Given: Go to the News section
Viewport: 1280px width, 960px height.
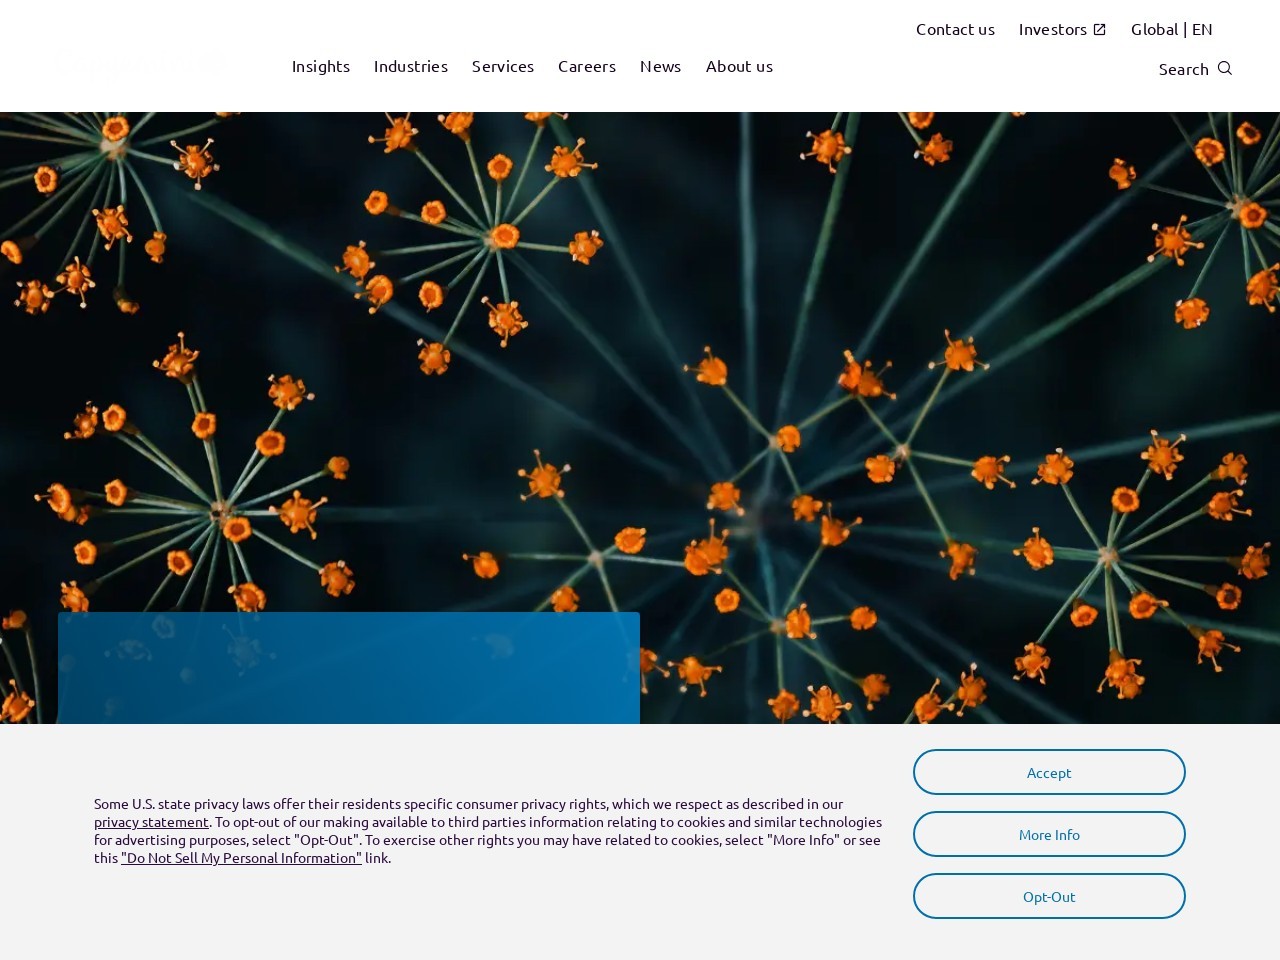Looking at the screenshot, I should pyautogui.click(x=660, y=66).
